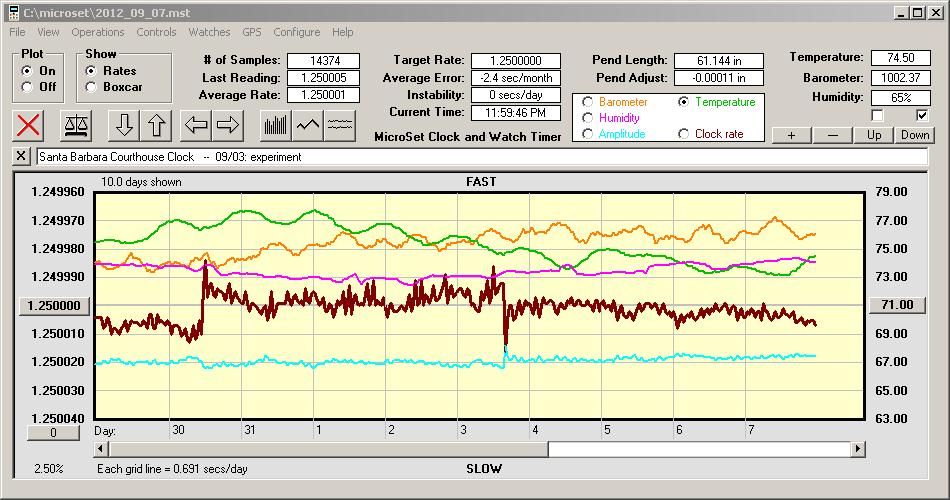Click the Barometer reading field
The image size is (950, 500).
(900, 78)
